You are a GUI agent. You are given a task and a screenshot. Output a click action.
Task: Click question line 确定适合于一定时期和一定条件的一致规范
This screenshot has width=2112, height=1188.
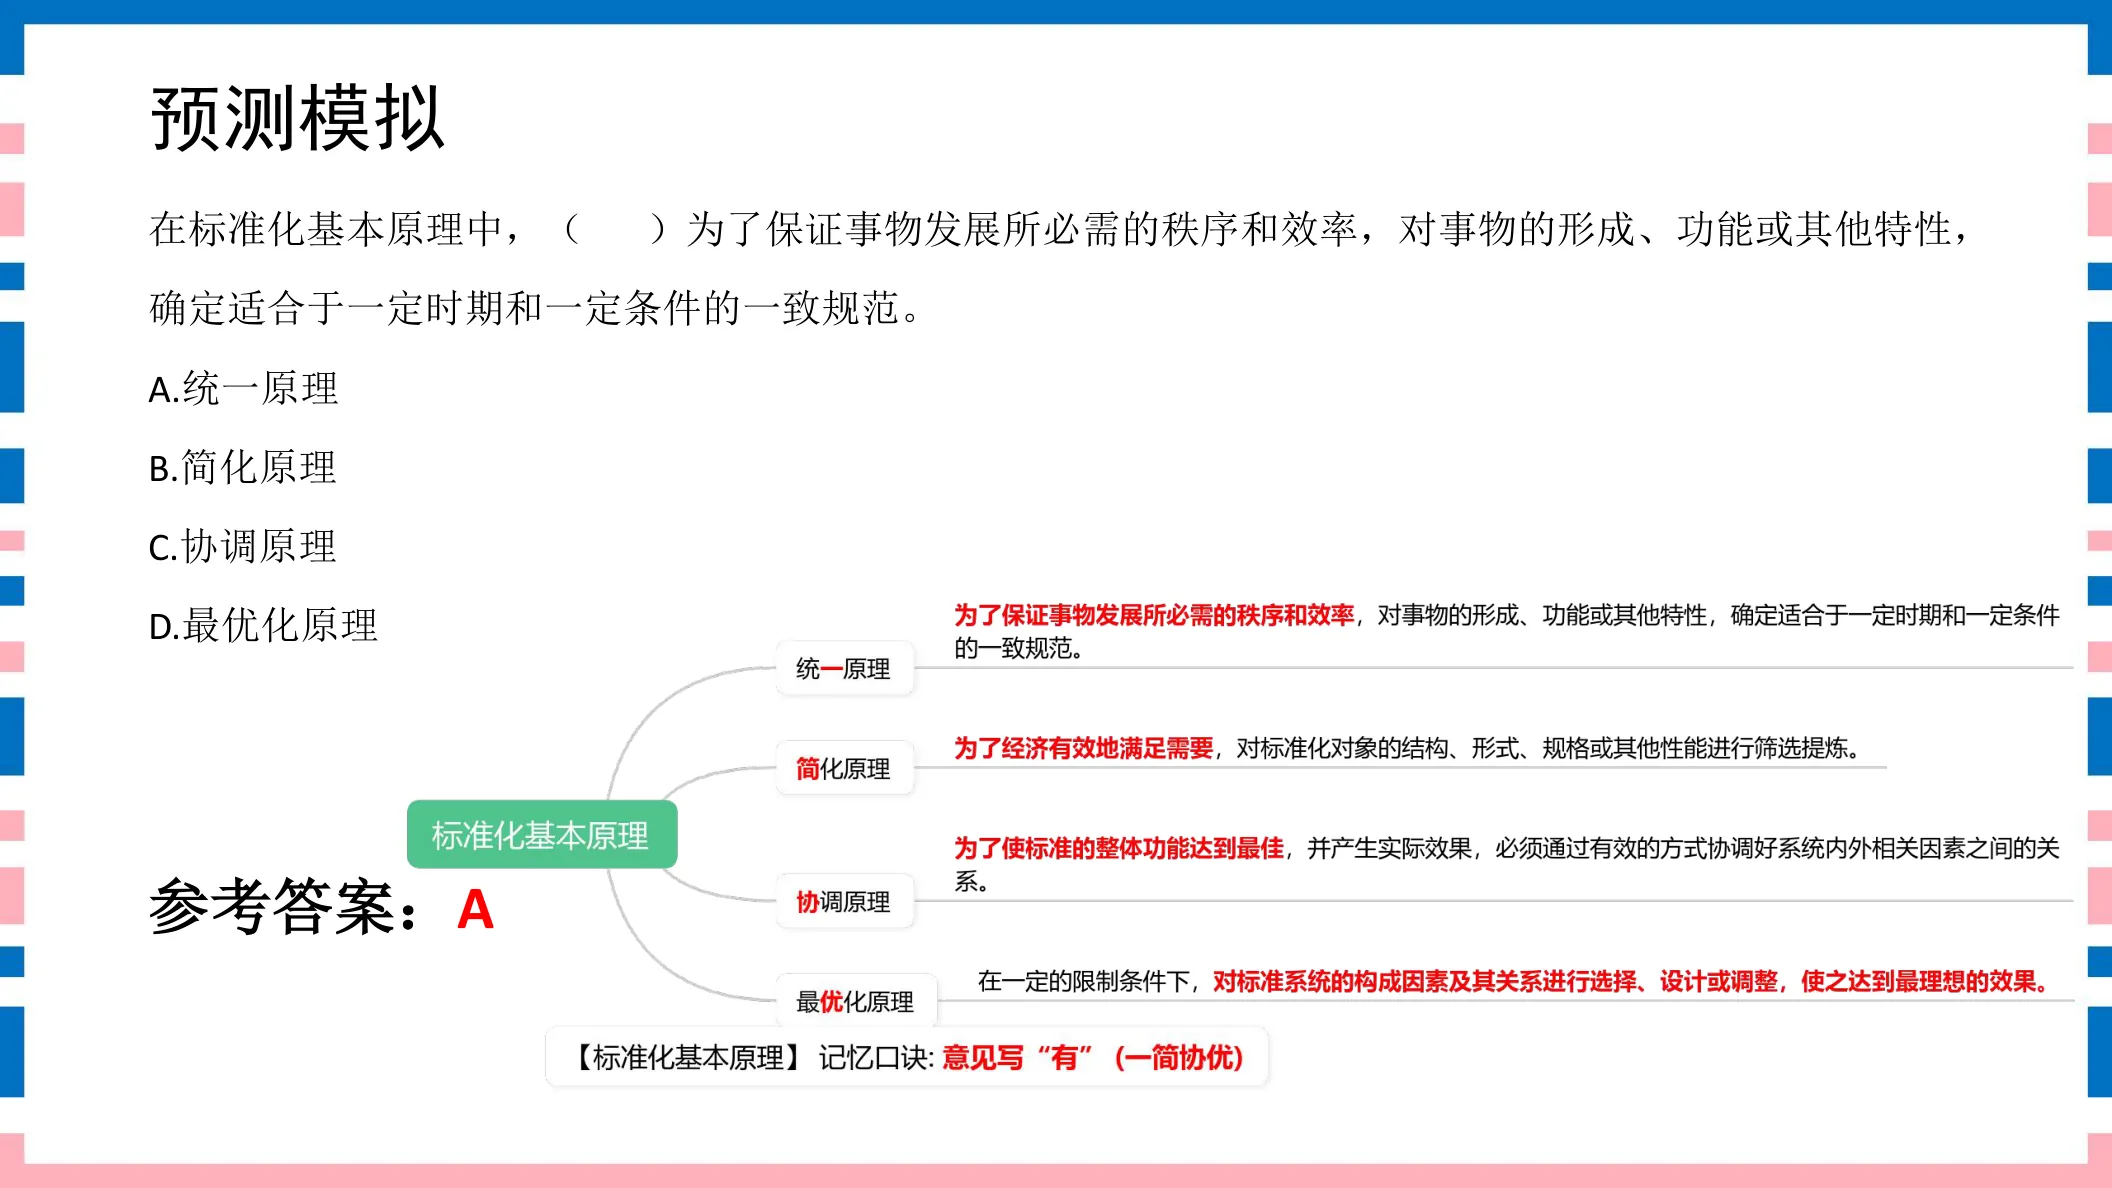pos(535,308)
